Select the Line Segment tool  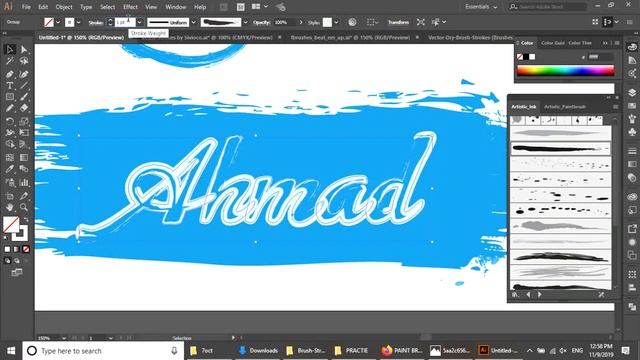(x=24, y=86)
